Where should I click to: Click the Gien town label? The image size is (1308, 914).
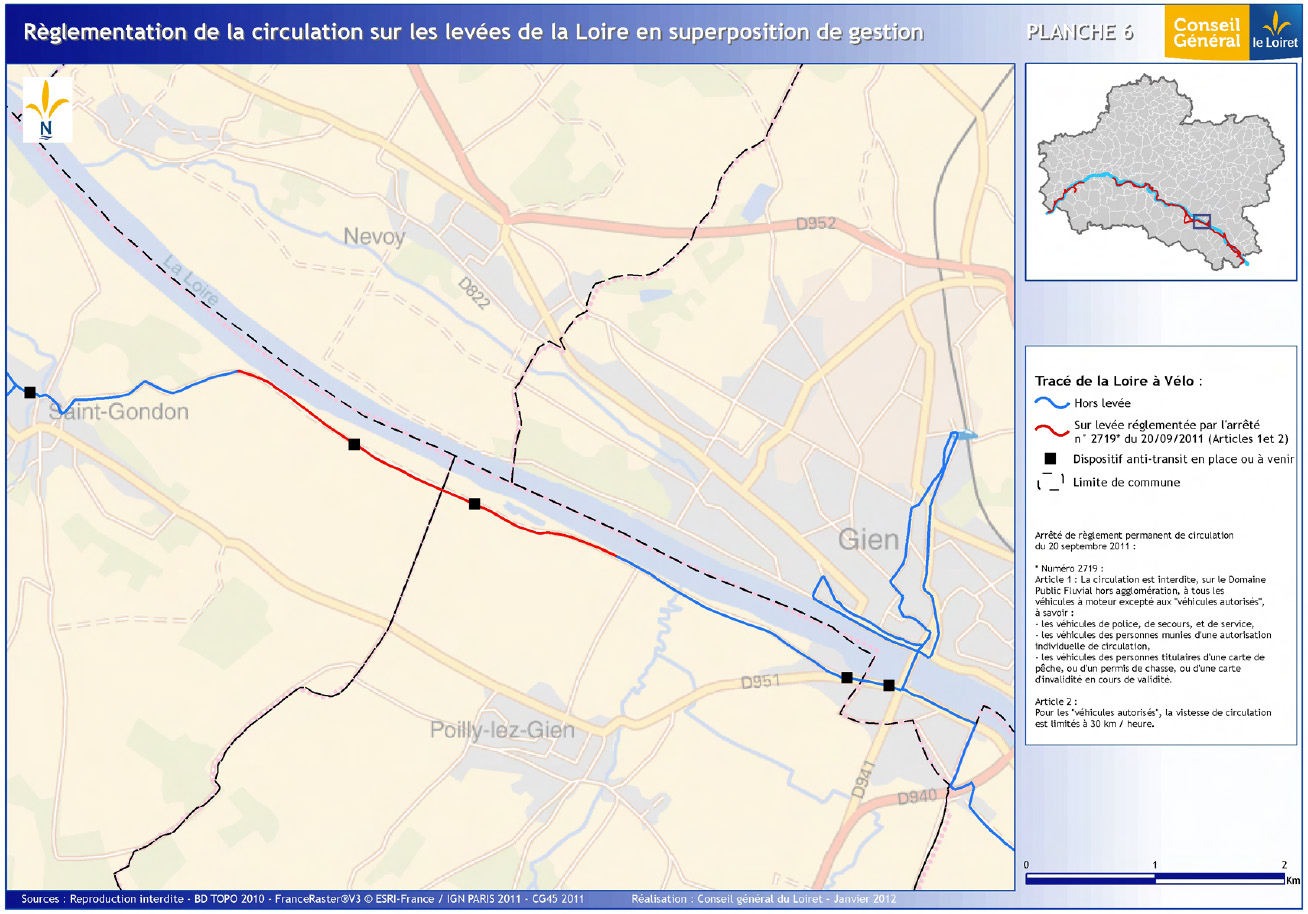(x=868, y=541)
